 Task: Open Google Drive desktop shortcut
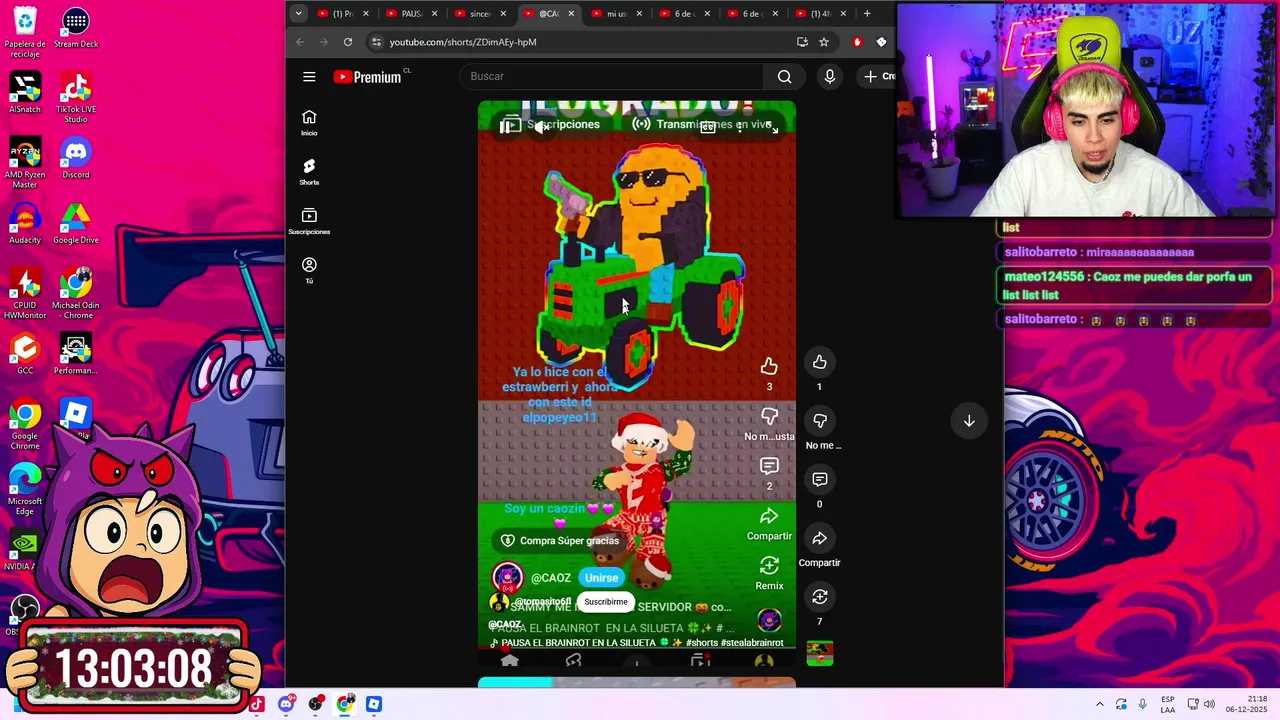[x=75, y=224]
